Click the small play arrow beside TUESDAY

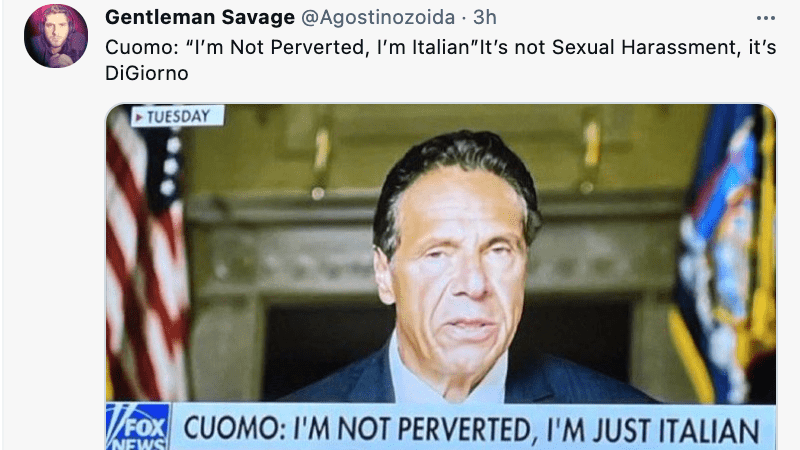click(139, 117)
